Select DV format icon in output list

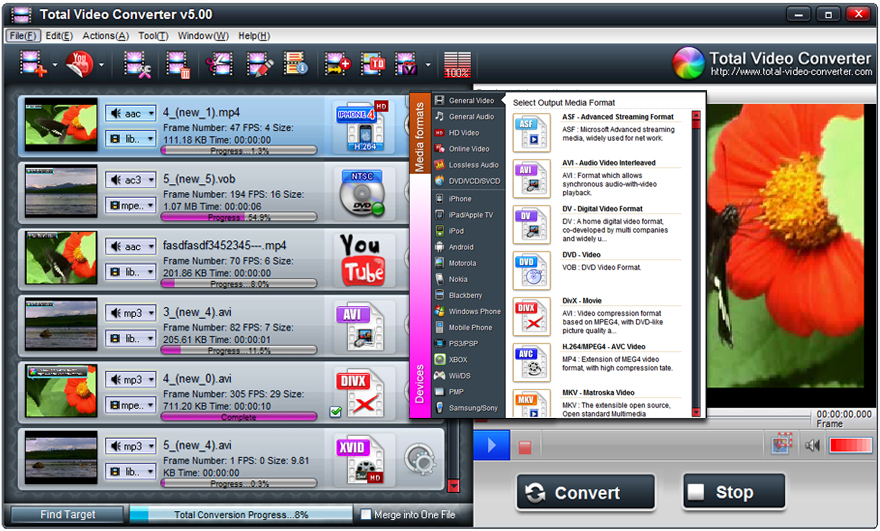point(531,225)
